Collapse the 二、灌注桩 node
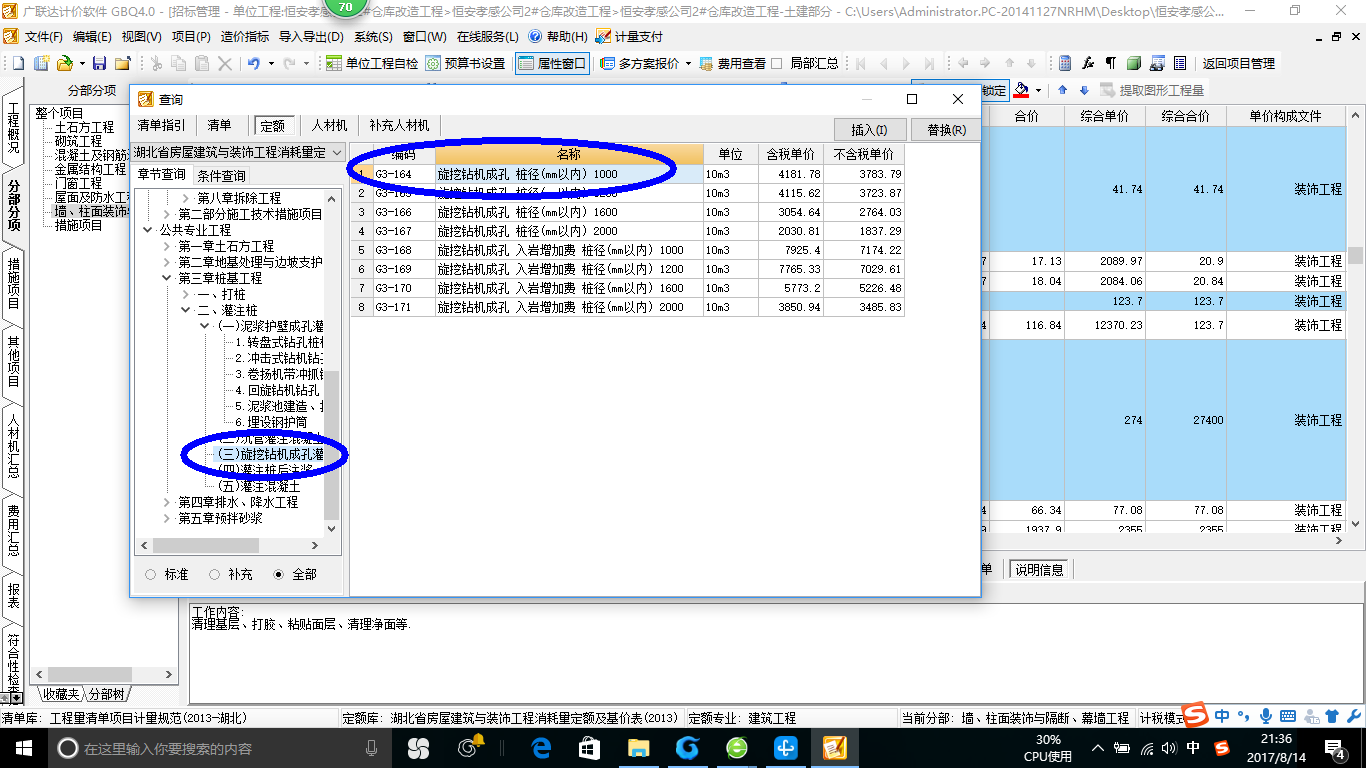 pyautogui.click(x=186, y=310)
